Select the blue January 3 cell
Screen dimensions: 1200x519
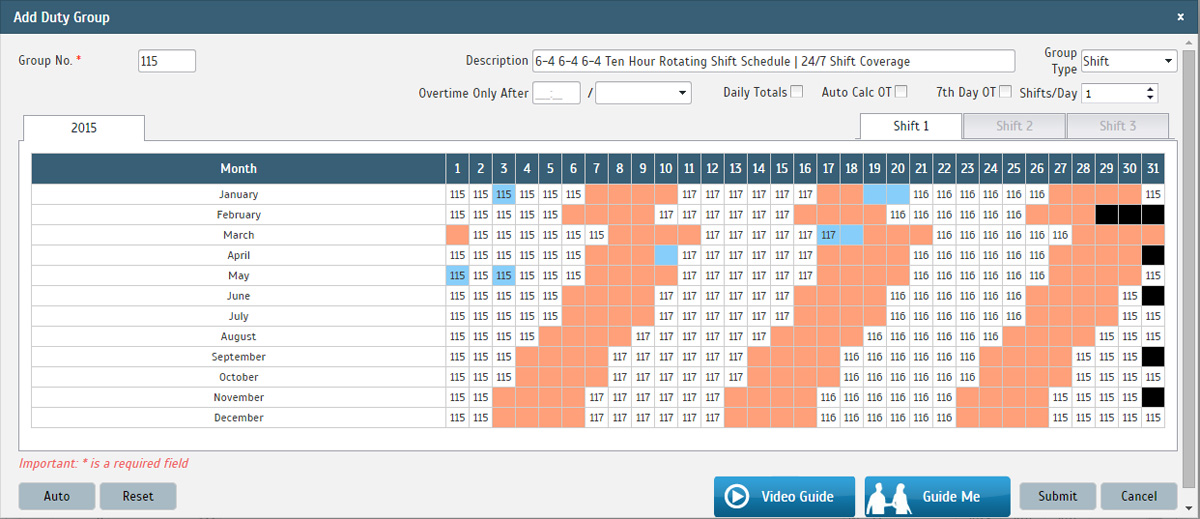pos(505,195)
